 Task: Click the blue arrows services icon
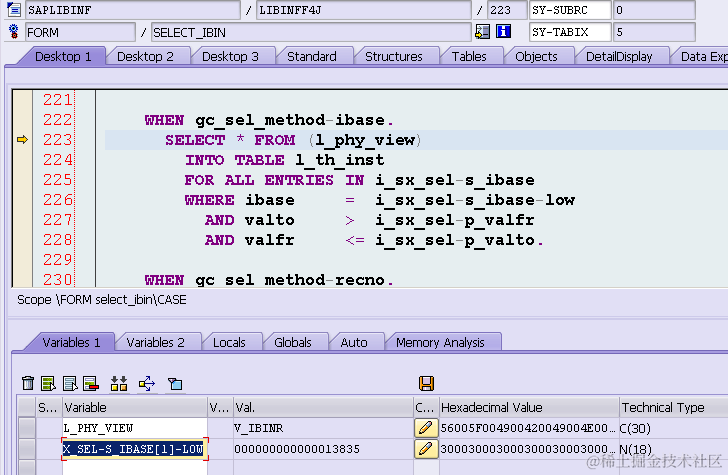(x=147, y=384)
